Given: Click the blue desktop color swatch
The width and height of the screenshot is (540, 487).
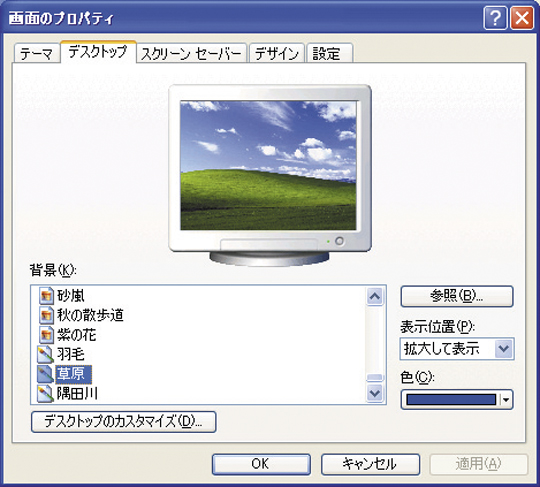Looking at the screenshot, I should tap(450, 400).
